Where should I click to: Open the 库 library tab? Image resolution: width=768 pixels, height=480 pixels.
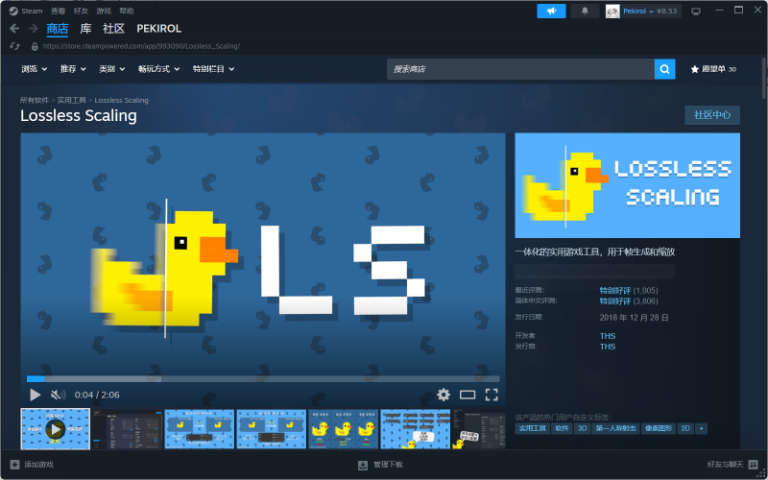tap(86, 29)
